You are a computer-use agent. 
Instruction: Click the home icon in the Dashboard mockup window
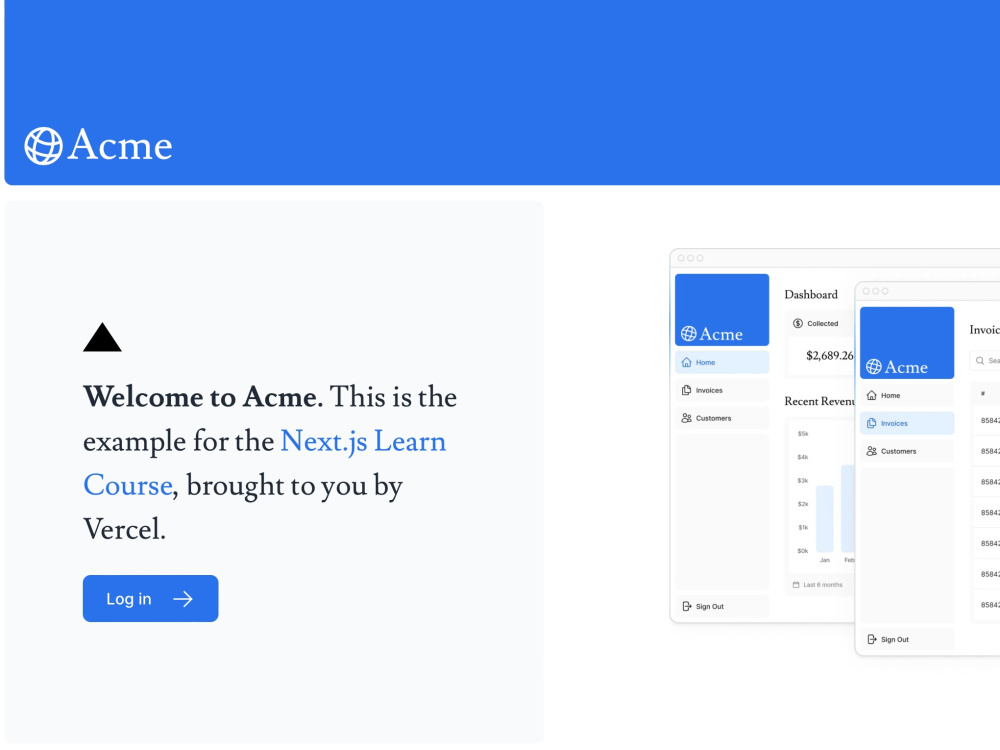pyautogui.click(x=686, y=362)
